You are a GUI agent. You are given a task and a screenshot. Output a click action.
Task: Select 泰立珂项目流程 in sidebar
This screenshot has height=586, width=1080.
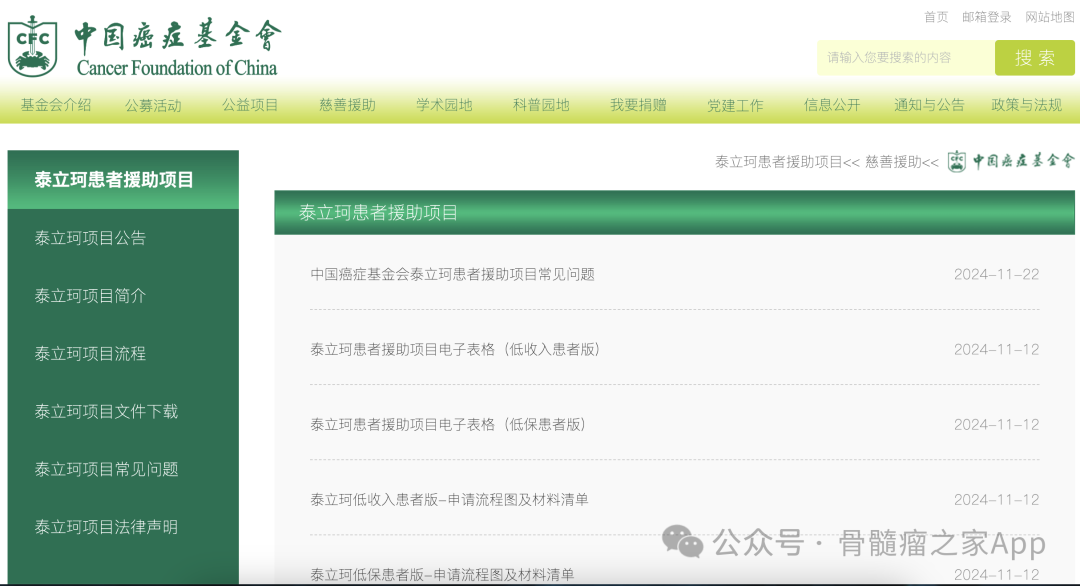[90, 354]
